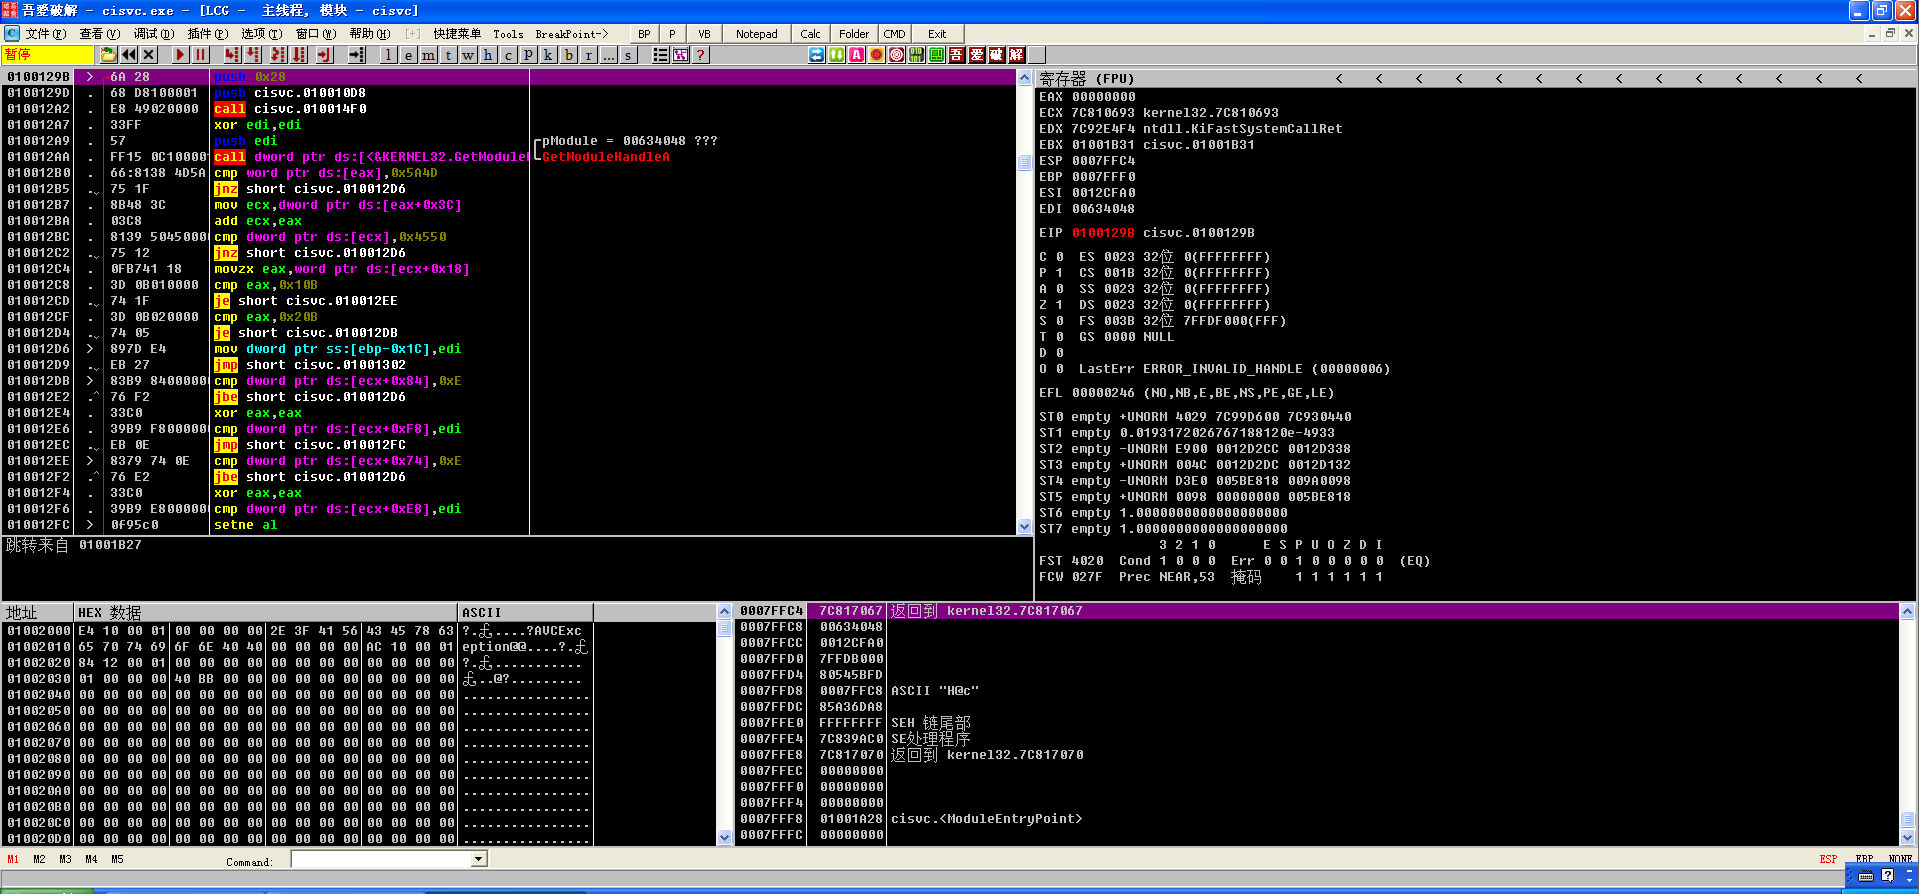Image resolution: width=1919 pixels, height=894 pixels.
Task: Click the Step over toolbar icon
Action: coord(254,55)
